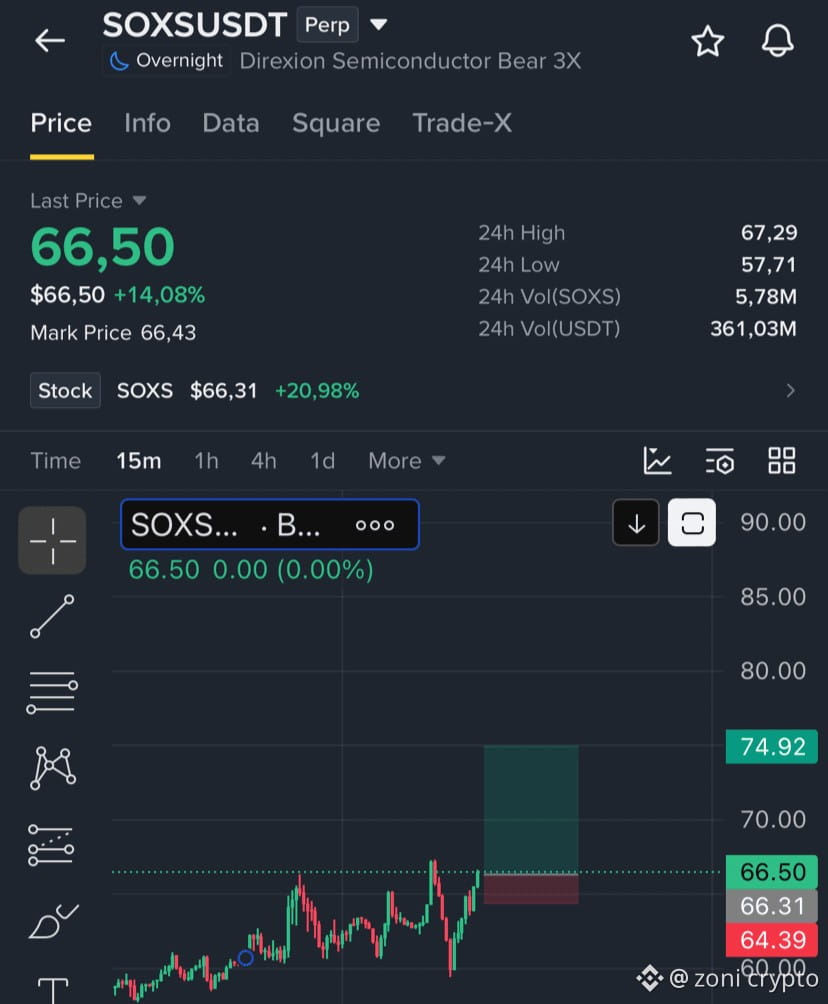Viewport: 828px width, 1004px height.
Task: Switch to the Price tab
Action: (x=61, y=123)
